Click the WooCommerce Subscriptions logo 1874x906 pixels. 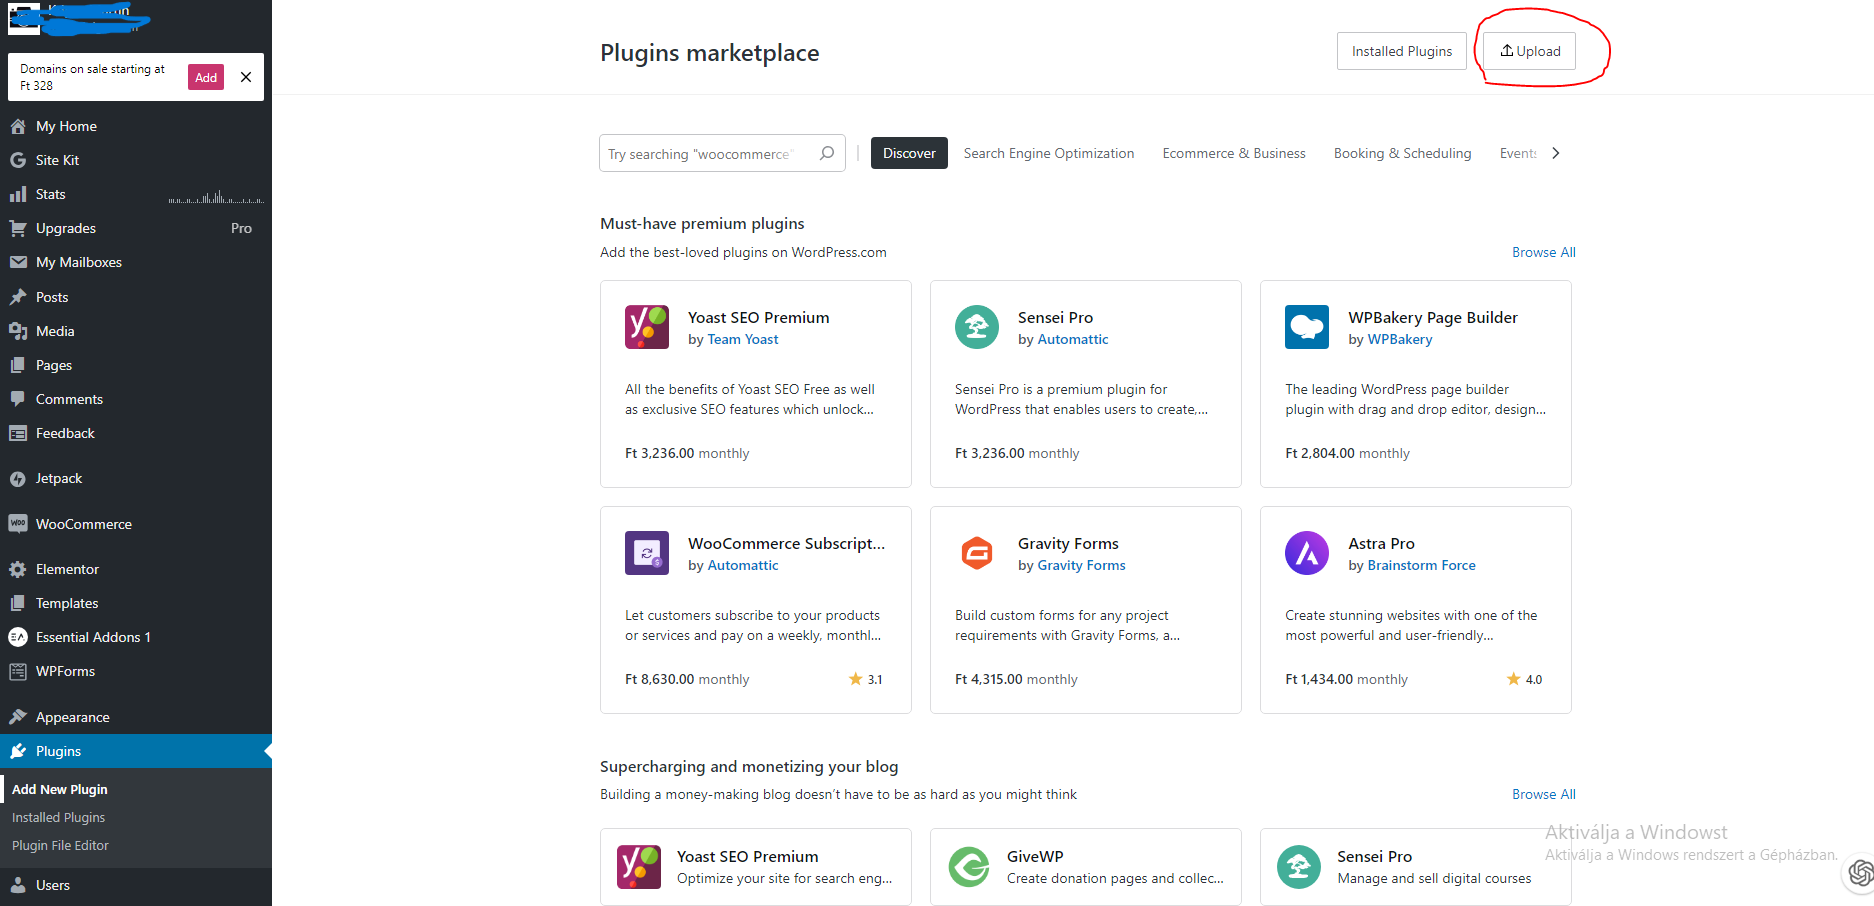(x=647, y=553)
